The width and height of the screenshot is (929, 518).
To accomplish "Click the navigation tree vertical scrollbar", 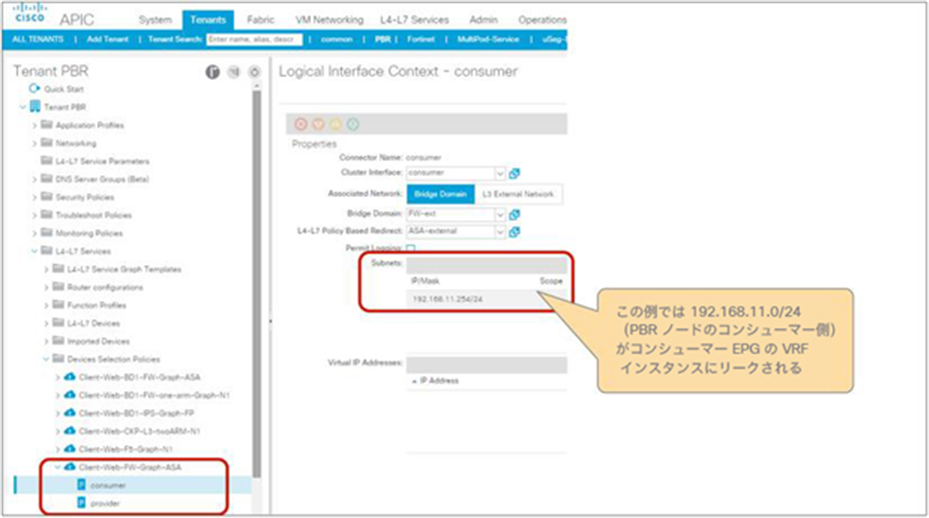I will click(257, 282).
